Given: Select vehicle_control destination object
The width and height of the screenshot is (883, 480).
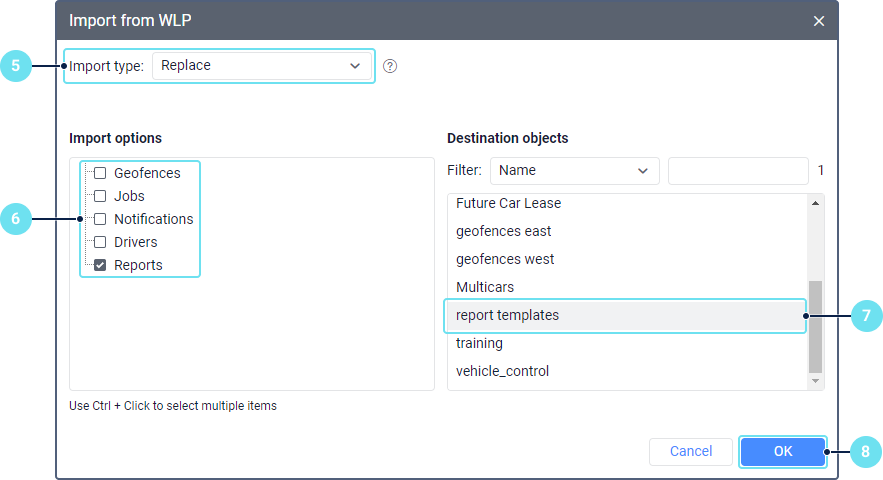Looking at the screenshot, I should [x=502, y=371].
